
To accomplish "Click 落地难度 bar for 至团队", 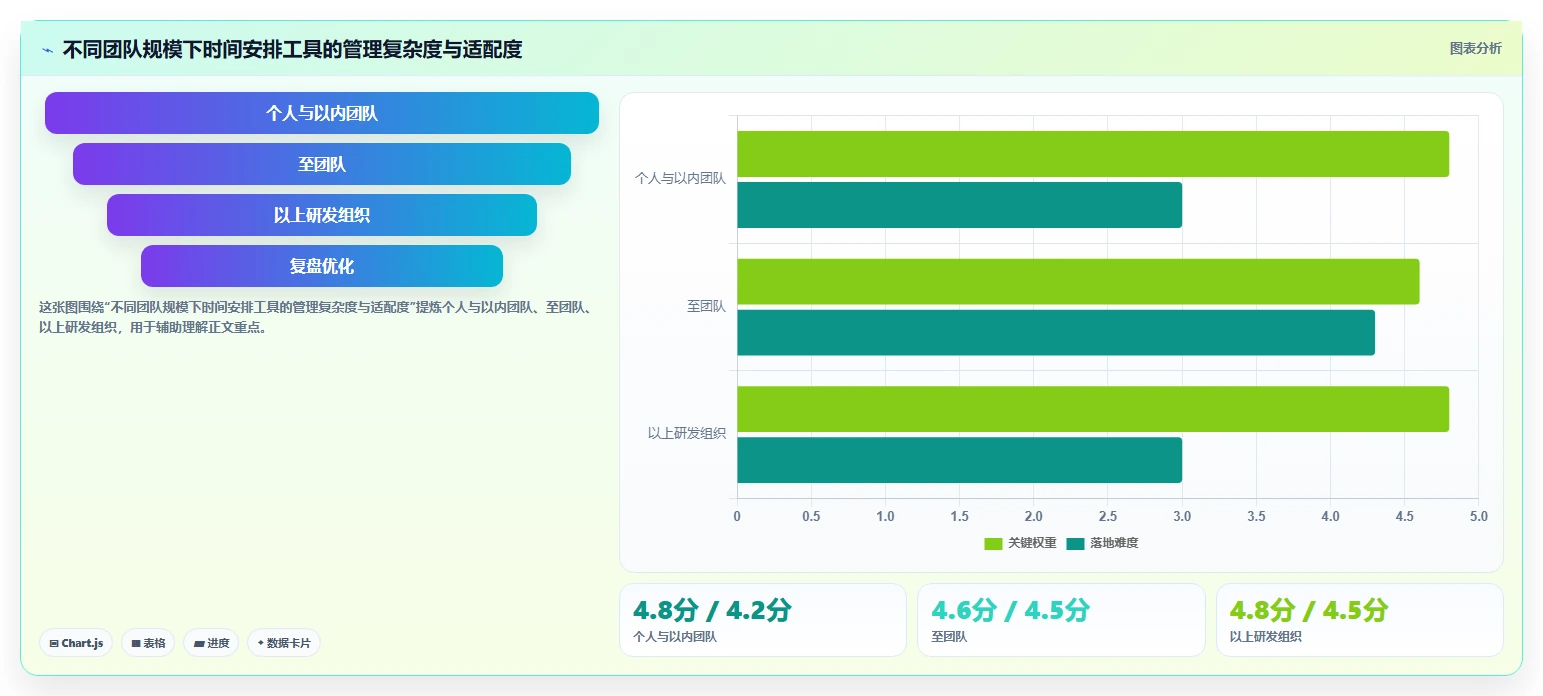I will tap(1056, 332).
